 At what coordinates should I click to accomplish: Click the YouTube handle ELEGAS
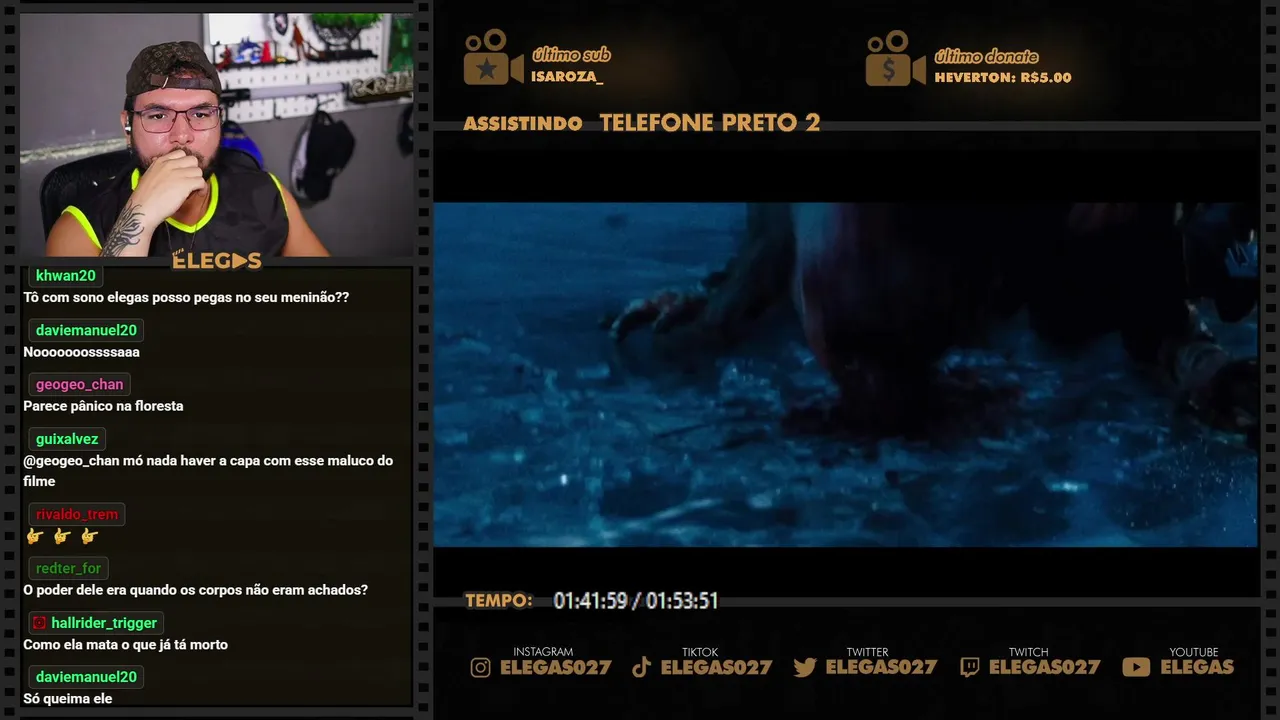click(1197, 668)
